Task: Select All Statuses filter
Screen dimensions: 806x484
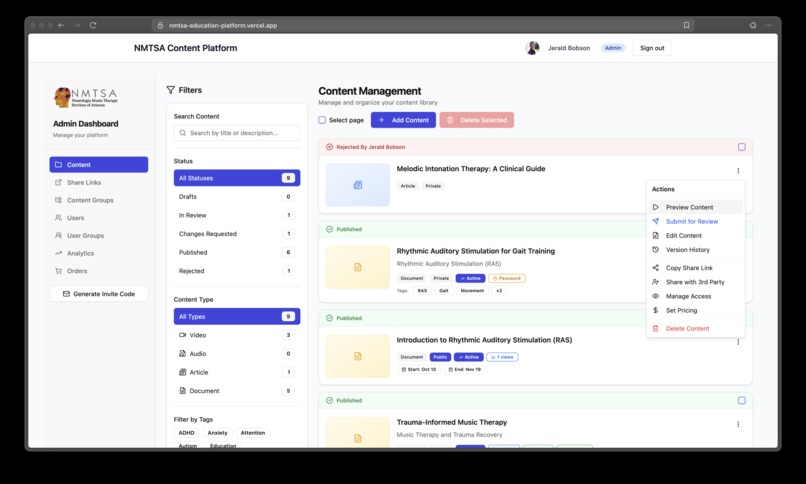Action: [237, 178]
